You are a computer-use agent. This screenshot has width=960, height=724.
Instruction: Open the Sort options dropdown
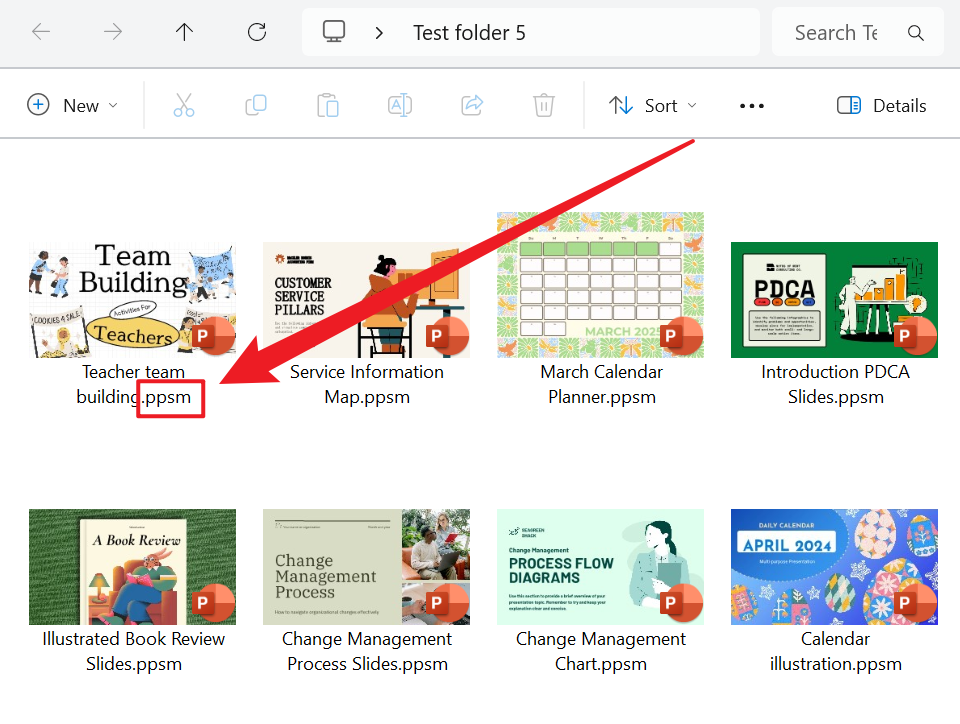(x=653, y=105)
